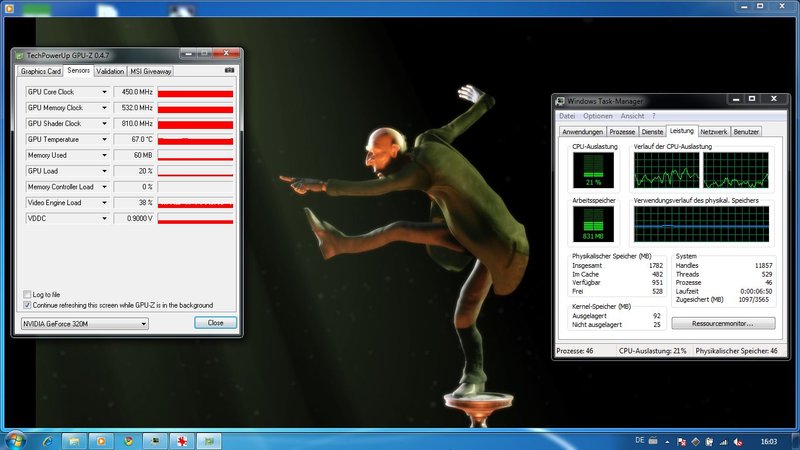Viewport: 800px width, 450px height.
Task: Open the GPU Memory Clock sensor dropdown
Action: click(x=104, y=108)
